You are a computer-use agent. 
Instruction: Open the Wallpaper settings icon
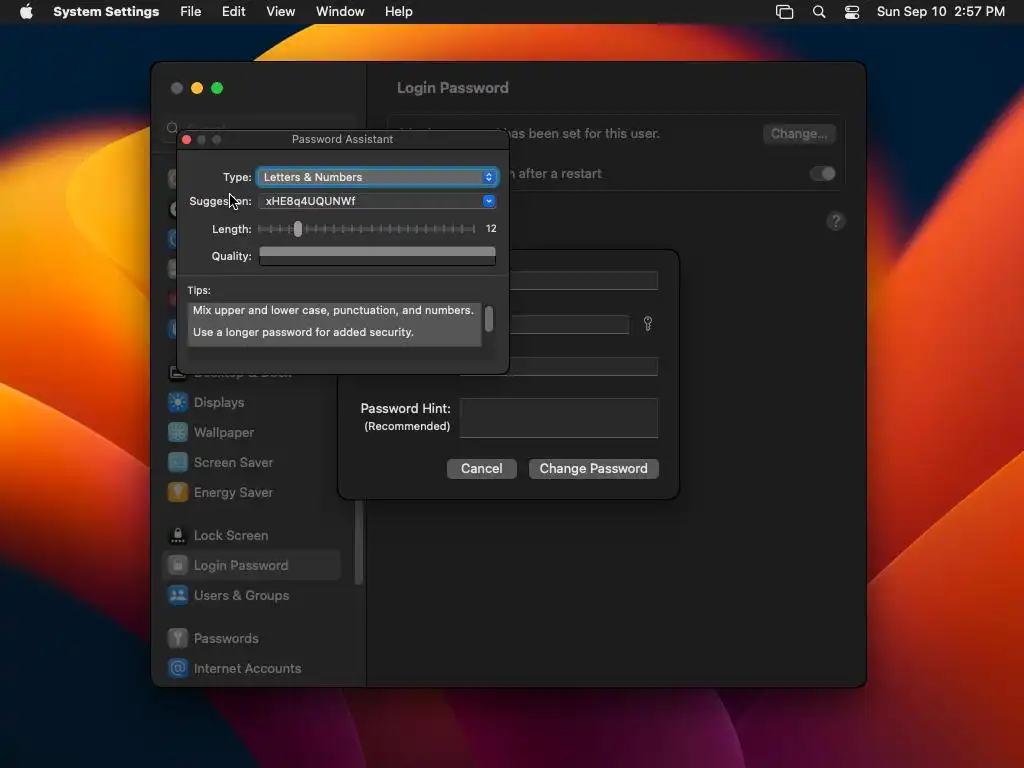tap(178, 432)
